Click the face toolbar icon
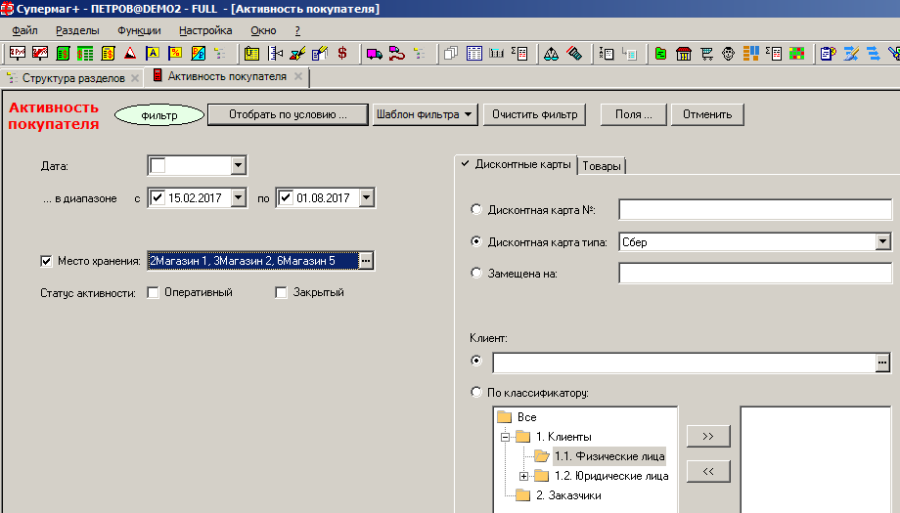Viewport: 900px width, 513px height. click(x=728, y=53)
